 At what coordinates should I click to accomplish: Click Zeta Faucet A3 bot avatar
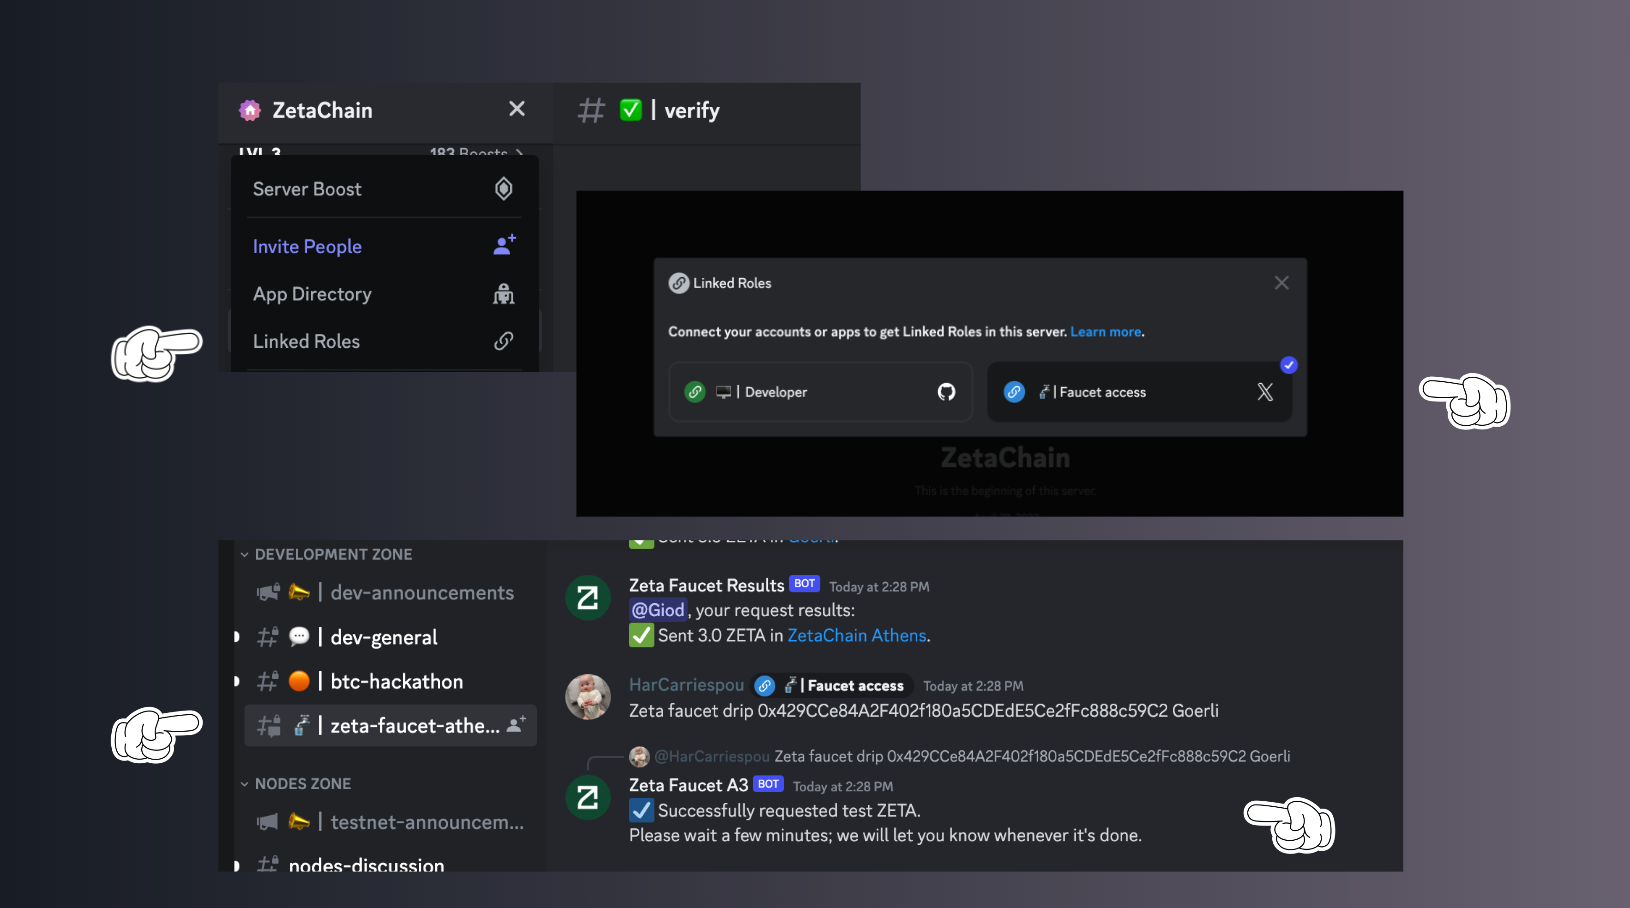588,798
